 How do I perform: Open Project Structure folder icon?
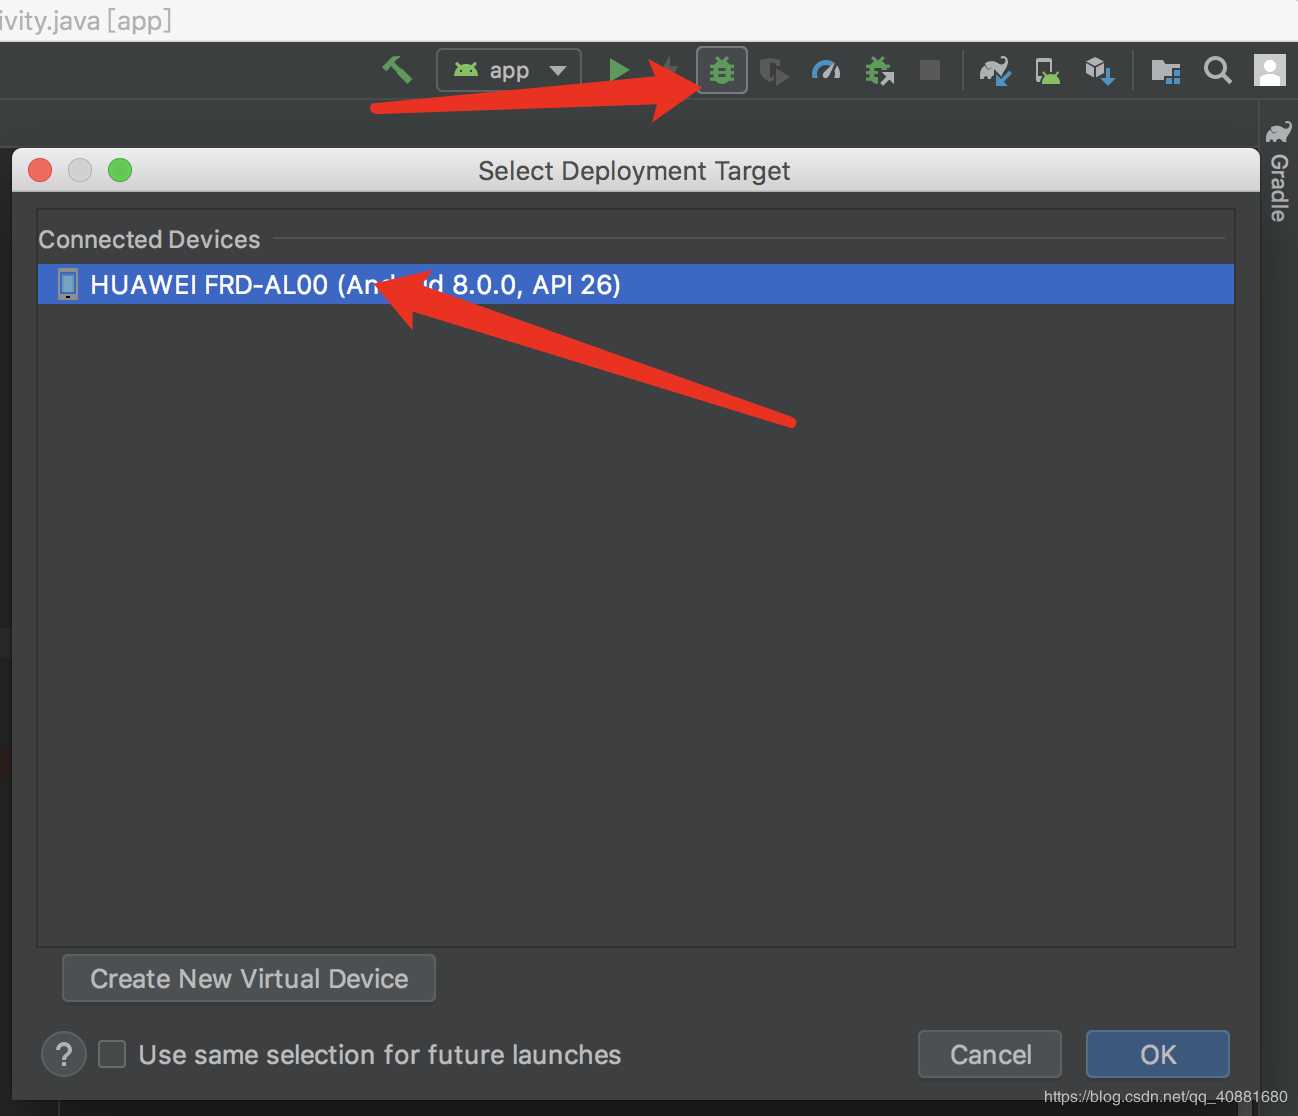[1166, 71]
